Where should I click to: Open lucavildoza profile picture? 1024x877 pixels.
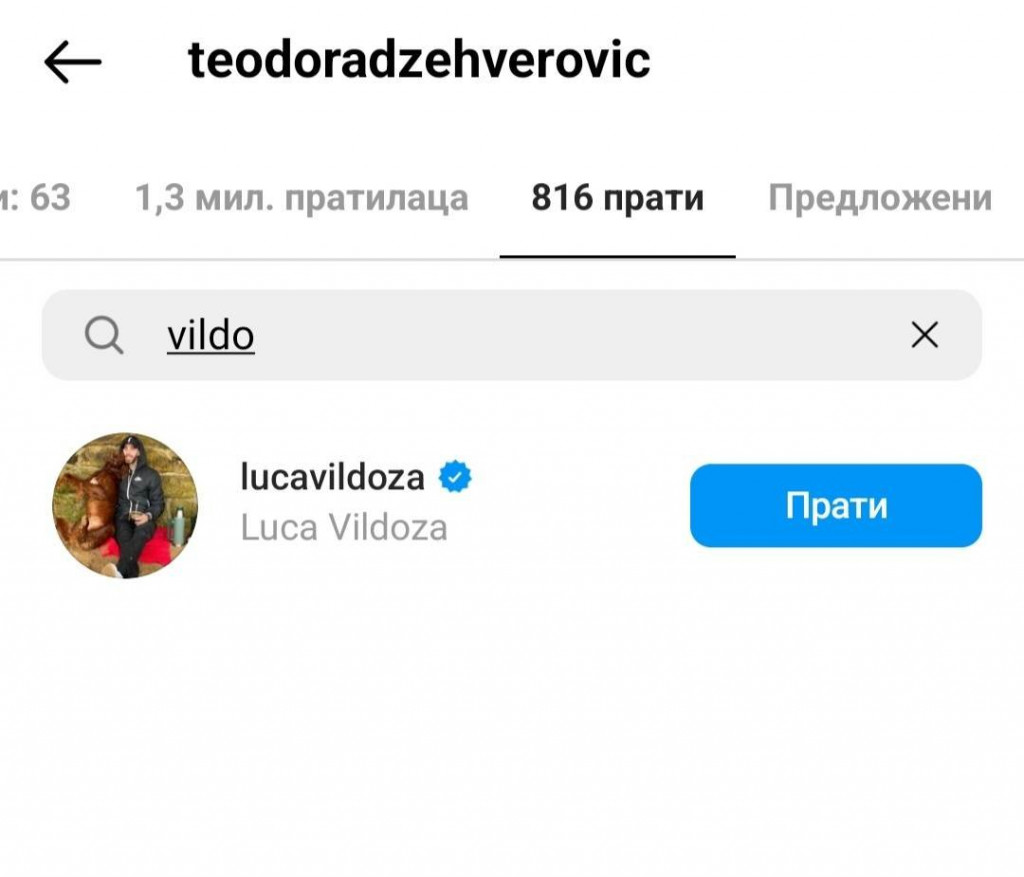125,505
